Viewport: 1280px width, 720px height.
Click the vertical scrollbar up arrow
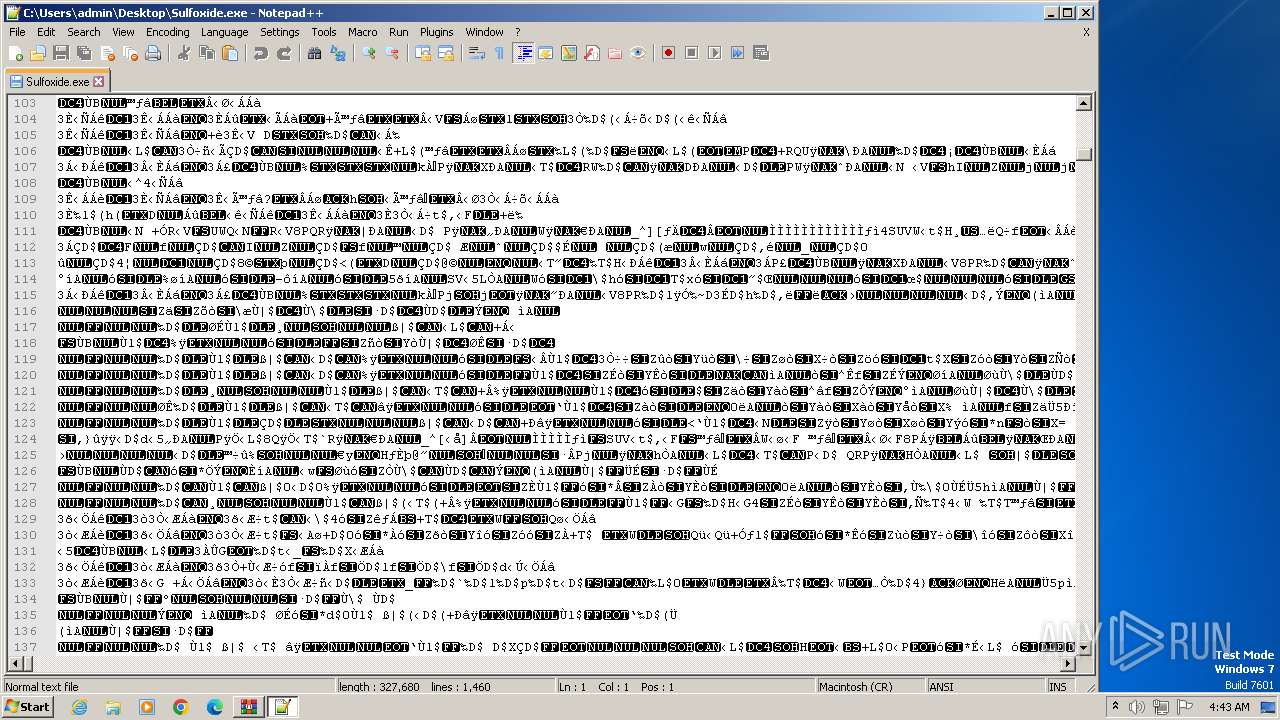[1084, 103]
